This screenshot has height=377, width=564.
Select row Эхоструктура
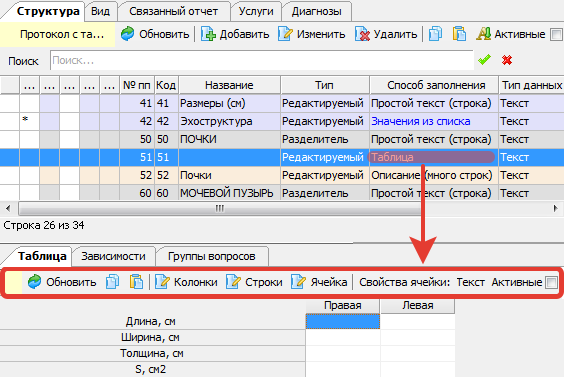coord(282,121)
